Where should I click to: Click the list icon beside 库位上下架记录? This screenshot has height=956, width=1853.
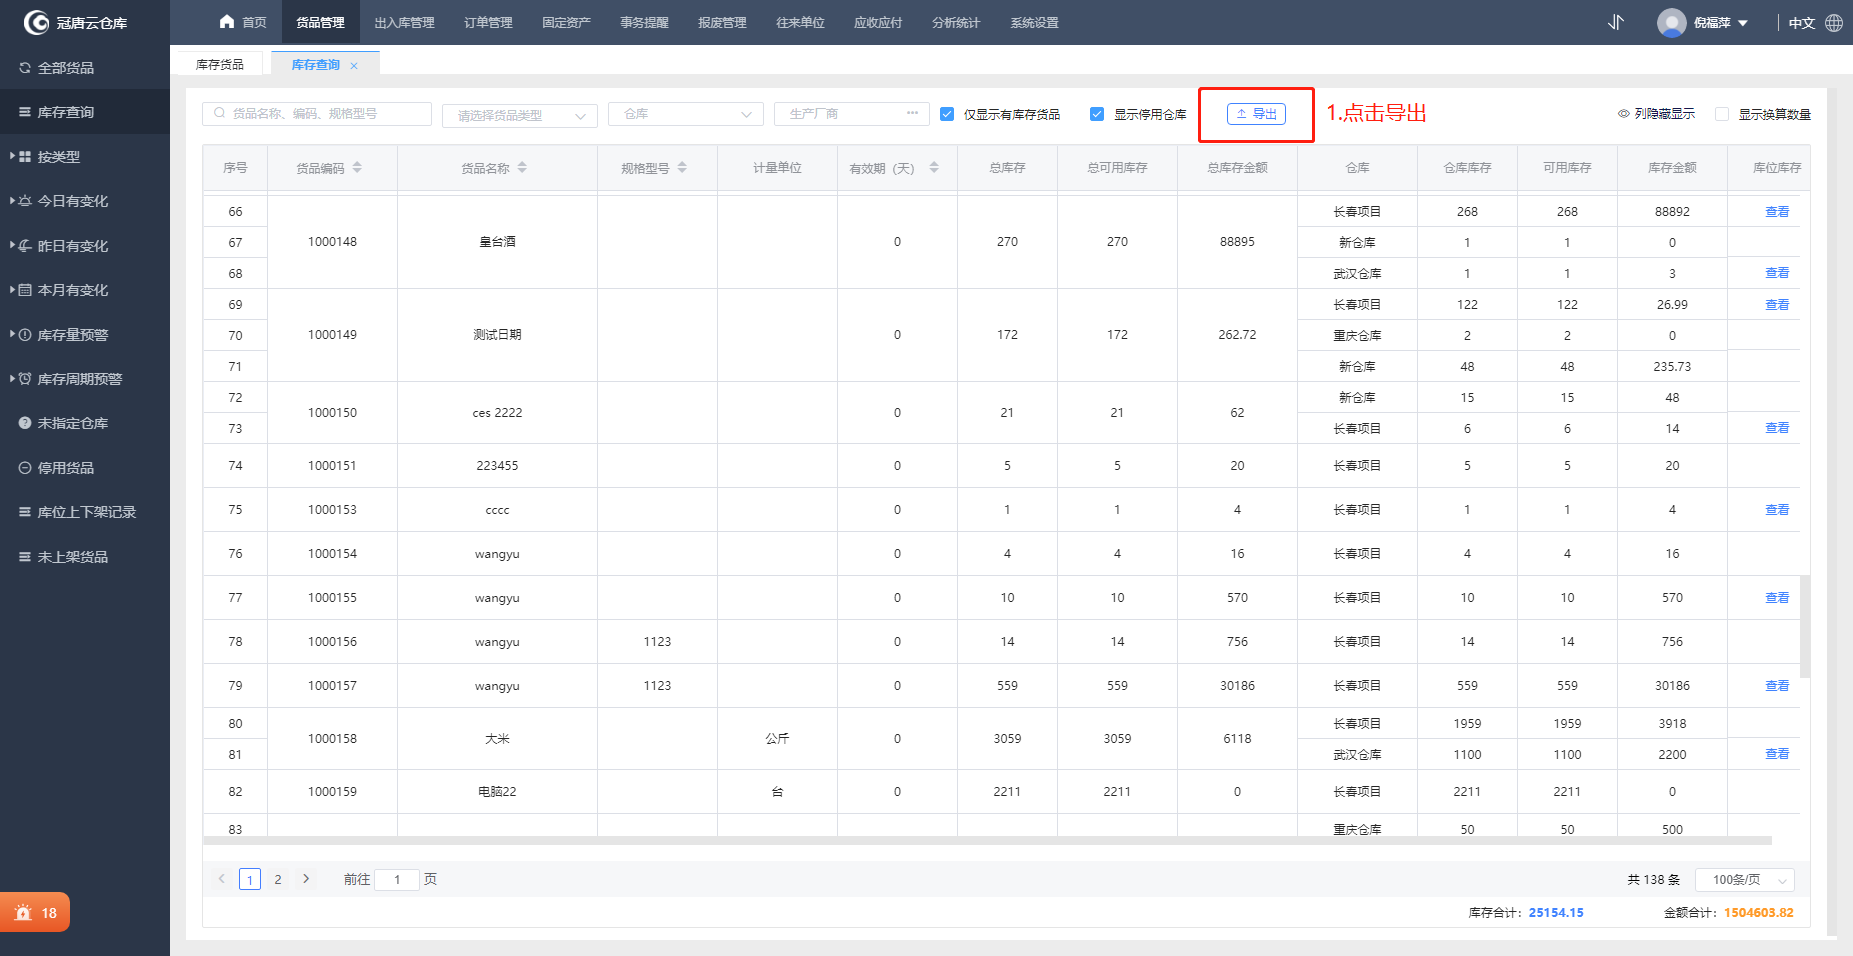click(25, 512)
